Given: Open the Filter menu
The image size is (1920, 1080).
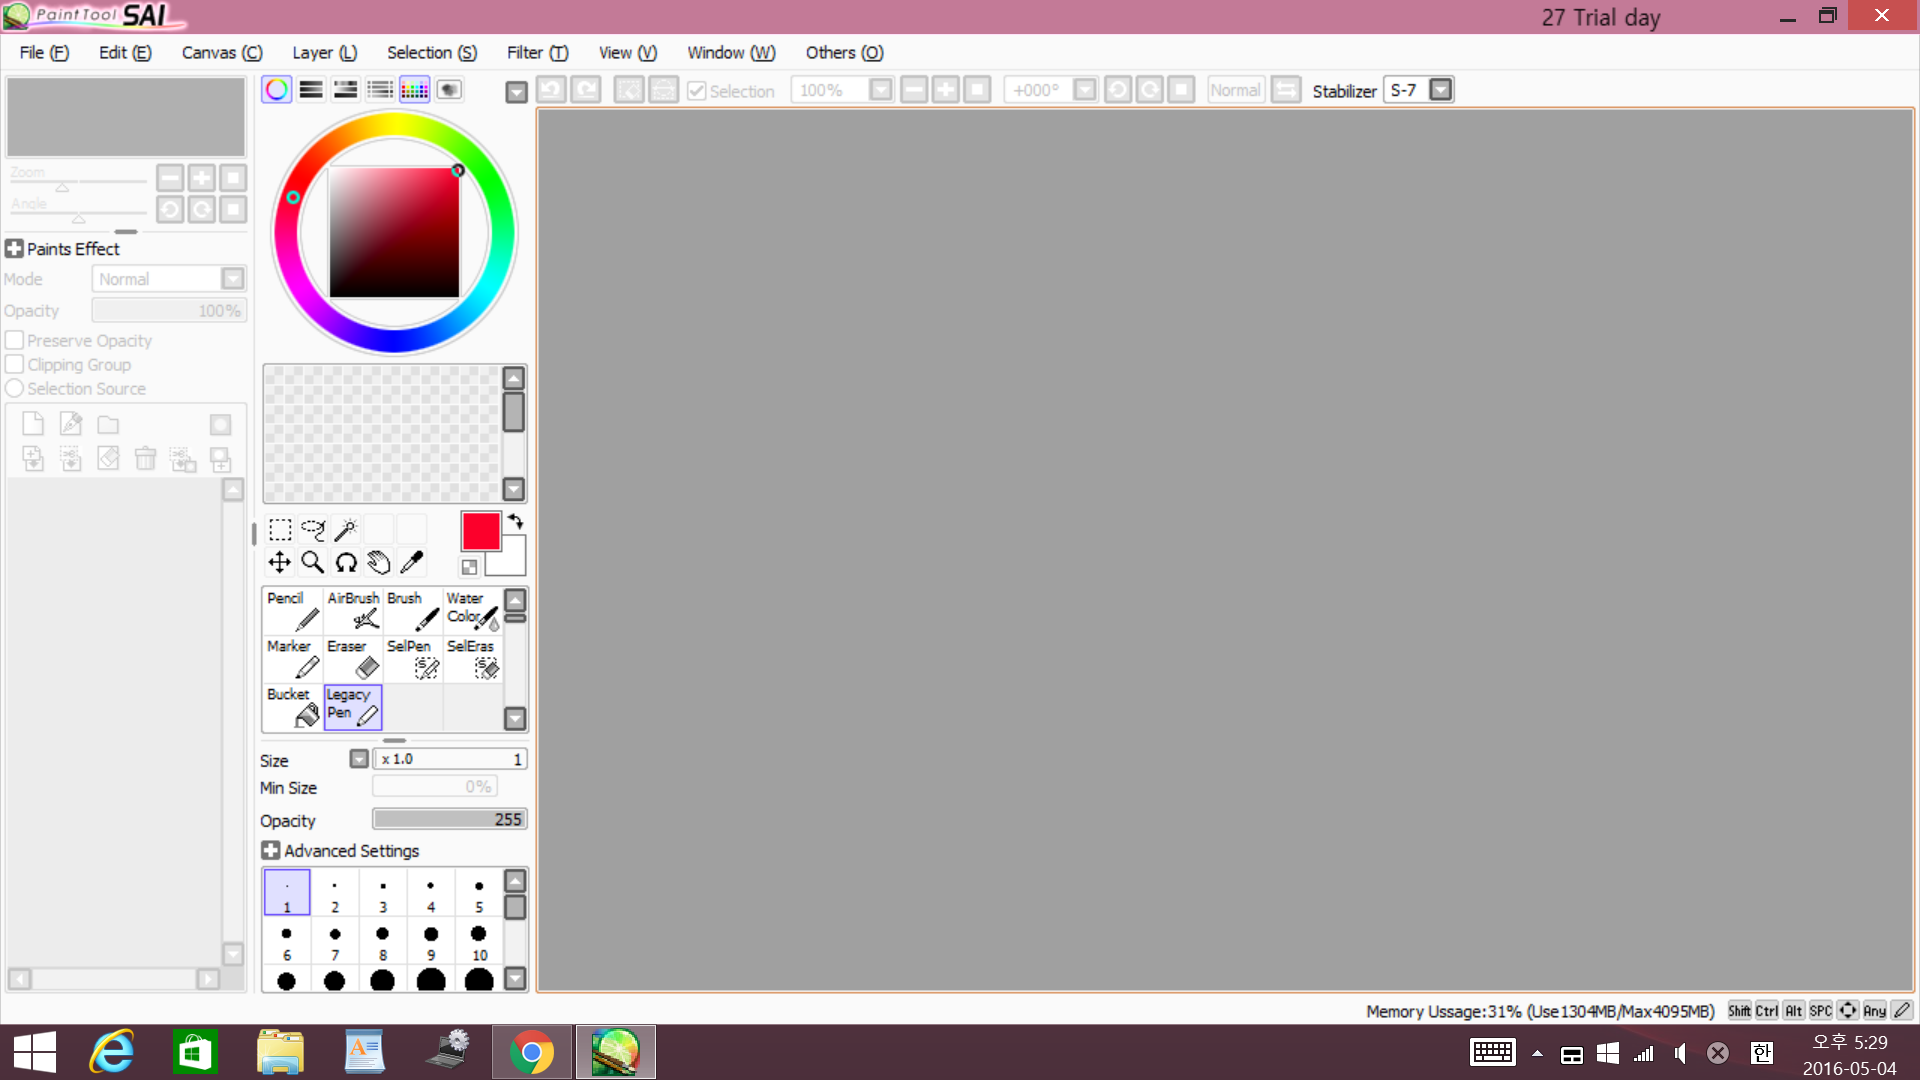Looking at the screenshot, I should [x=537, y=53].
